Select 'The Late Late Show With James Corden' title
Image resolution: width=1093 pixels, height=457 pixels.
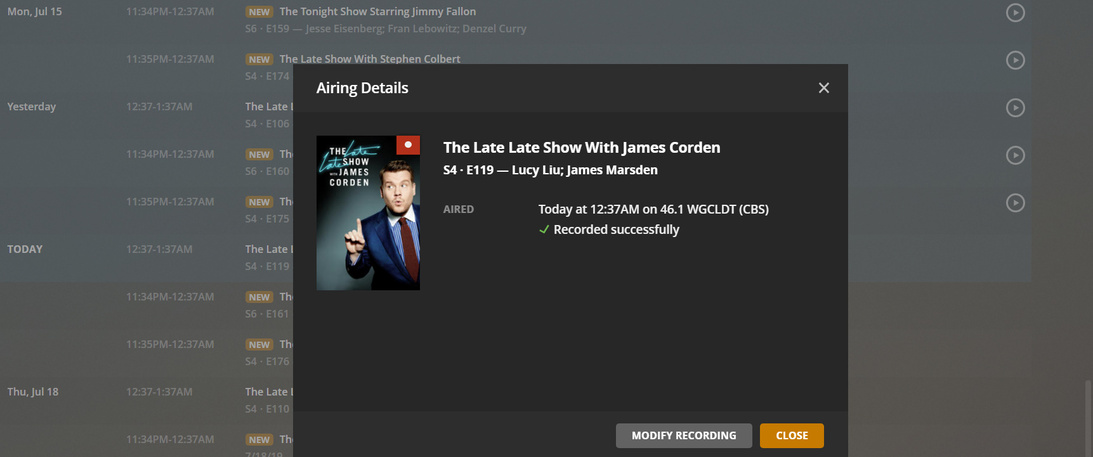coord(582,148)
